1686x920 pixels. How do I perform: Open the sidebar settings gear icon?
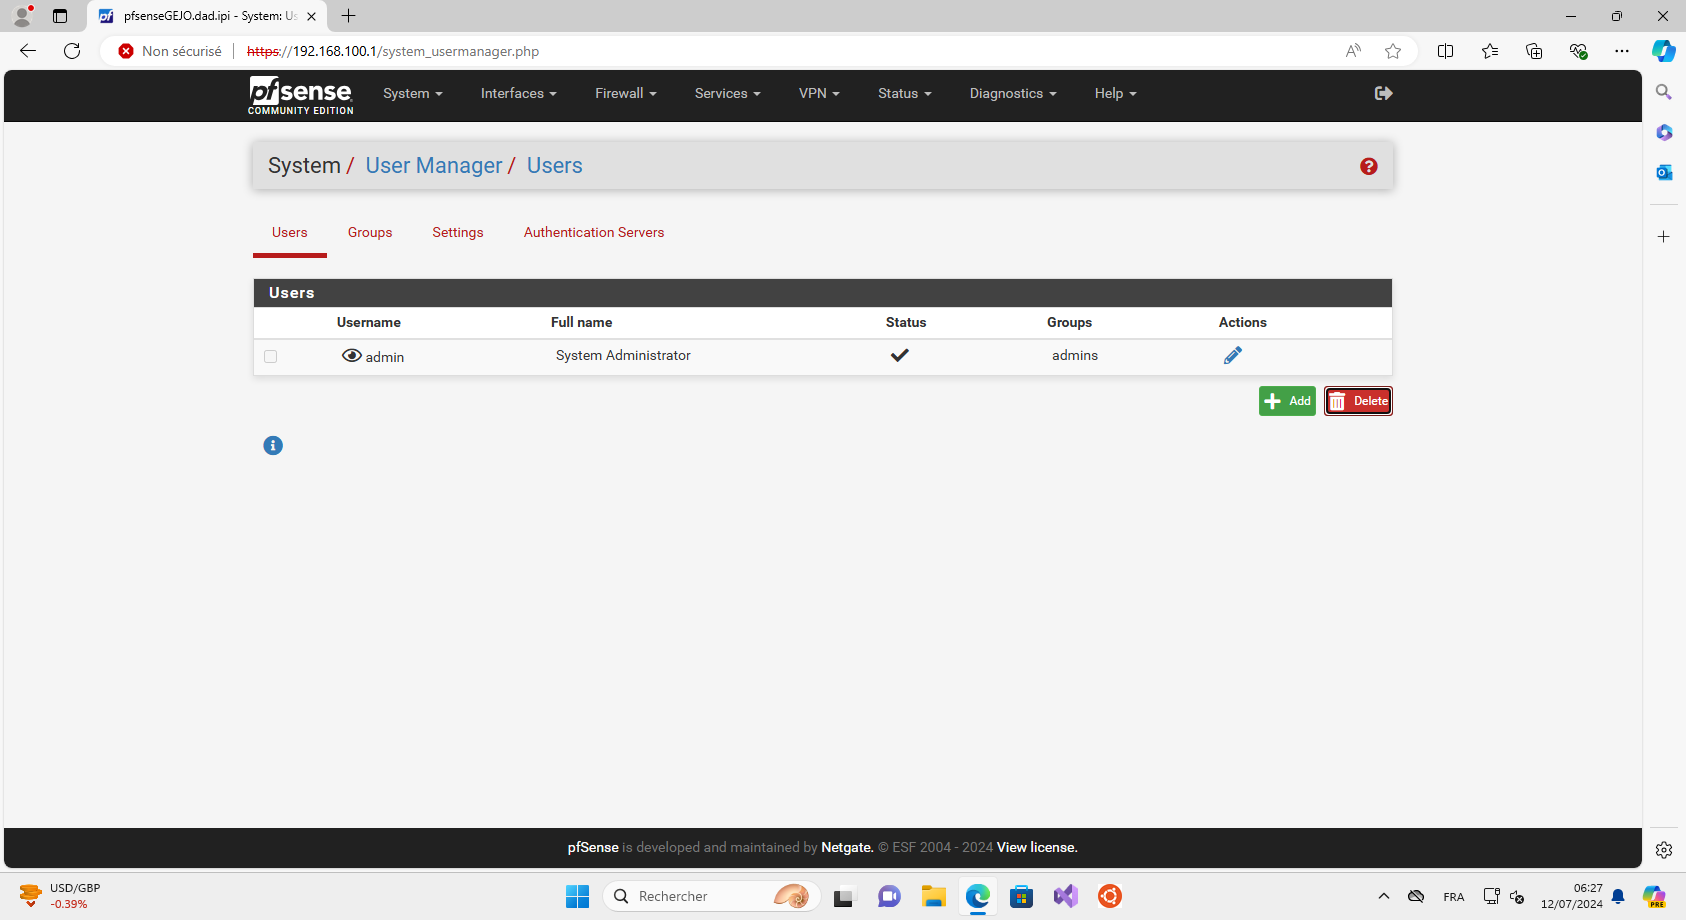tap(1664, 850)
